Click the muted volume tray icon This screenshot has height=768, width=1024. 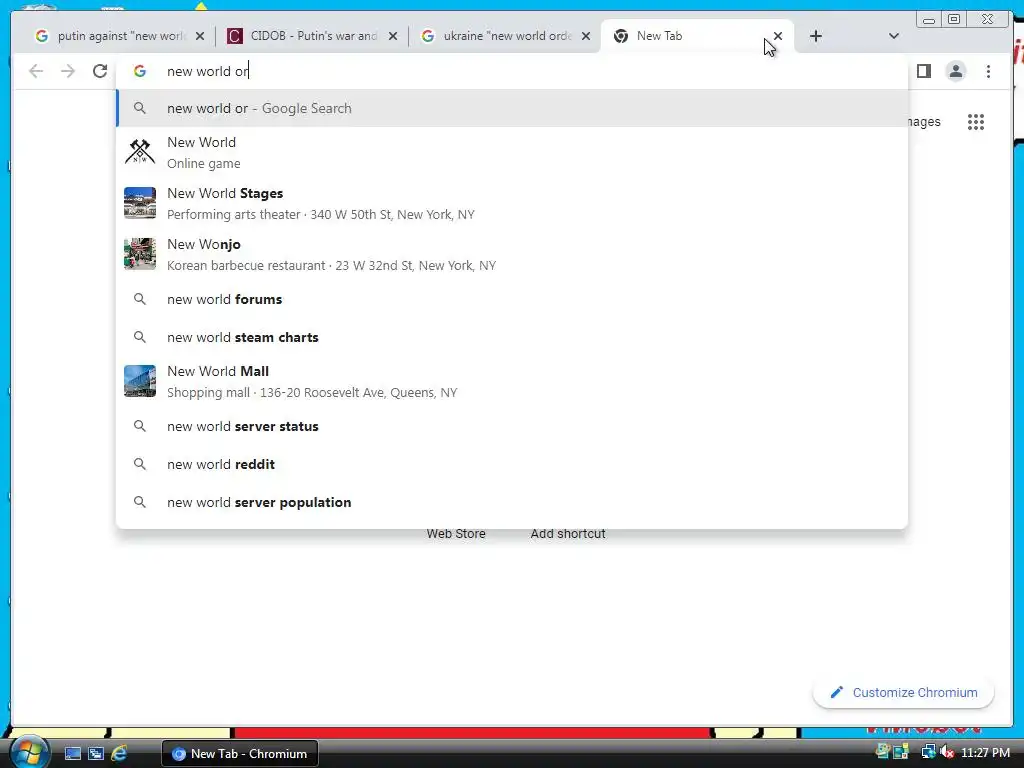point(947,752)
